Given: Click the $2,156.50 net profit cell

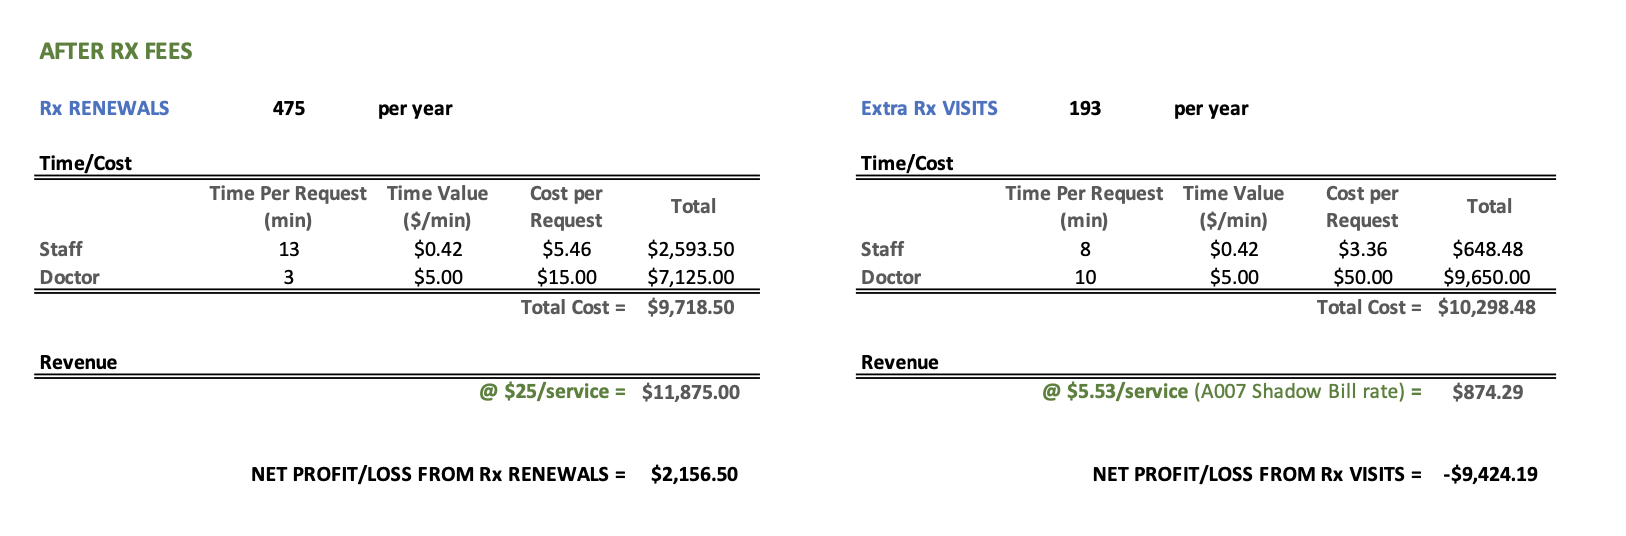Looking at the screenshot, I should 694,474.
